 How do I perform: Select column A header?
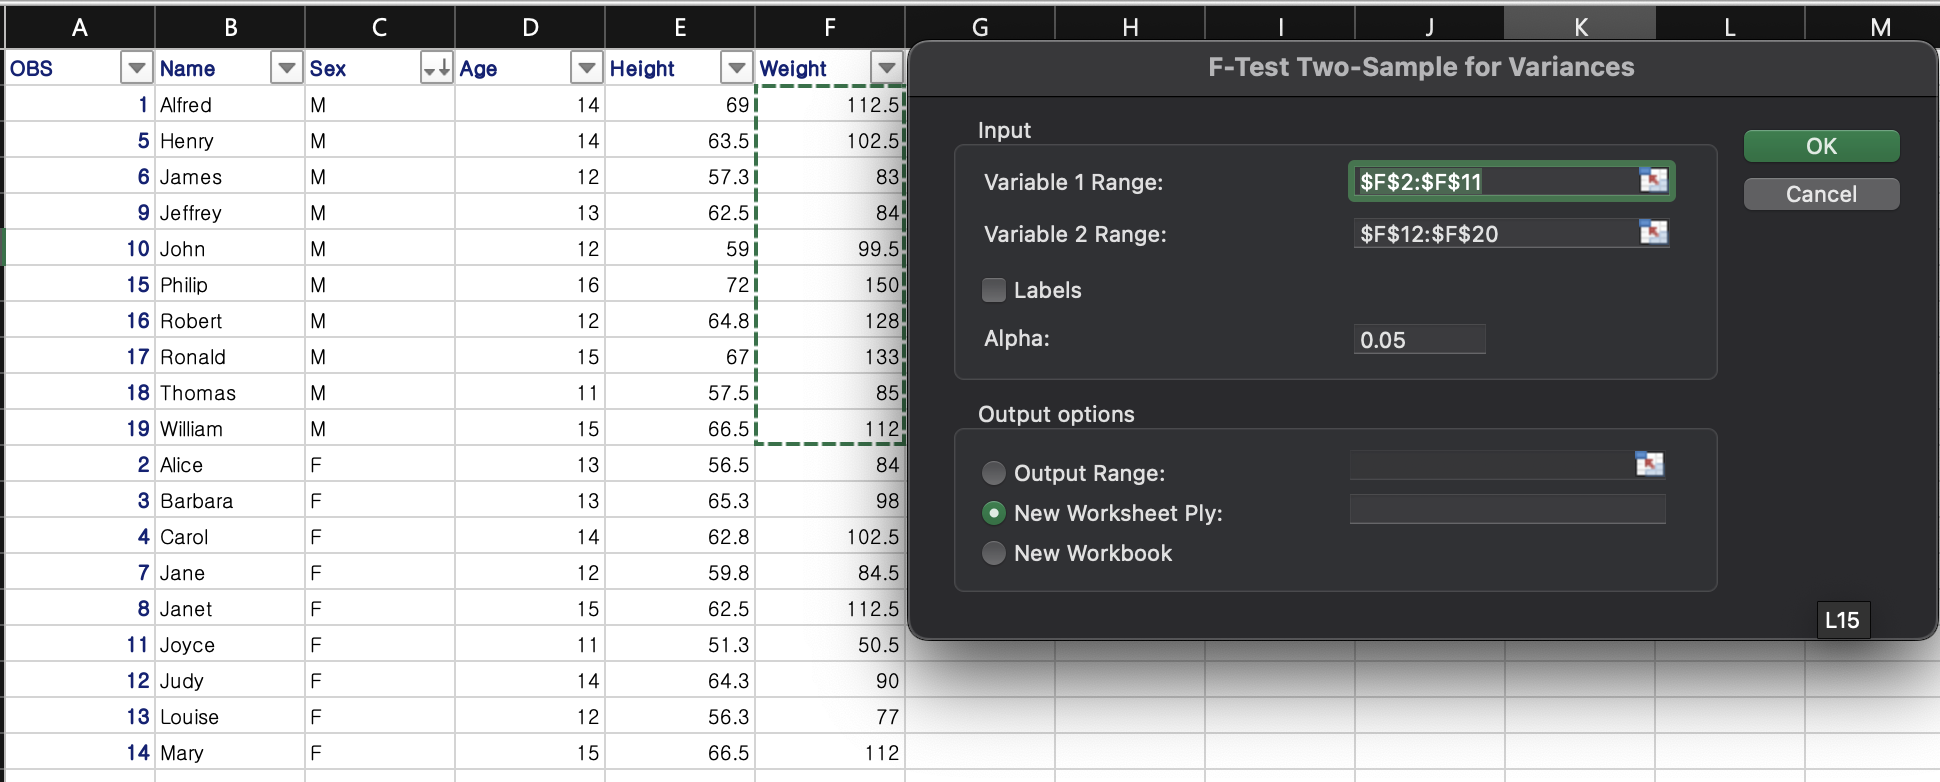tap(80, 27)
